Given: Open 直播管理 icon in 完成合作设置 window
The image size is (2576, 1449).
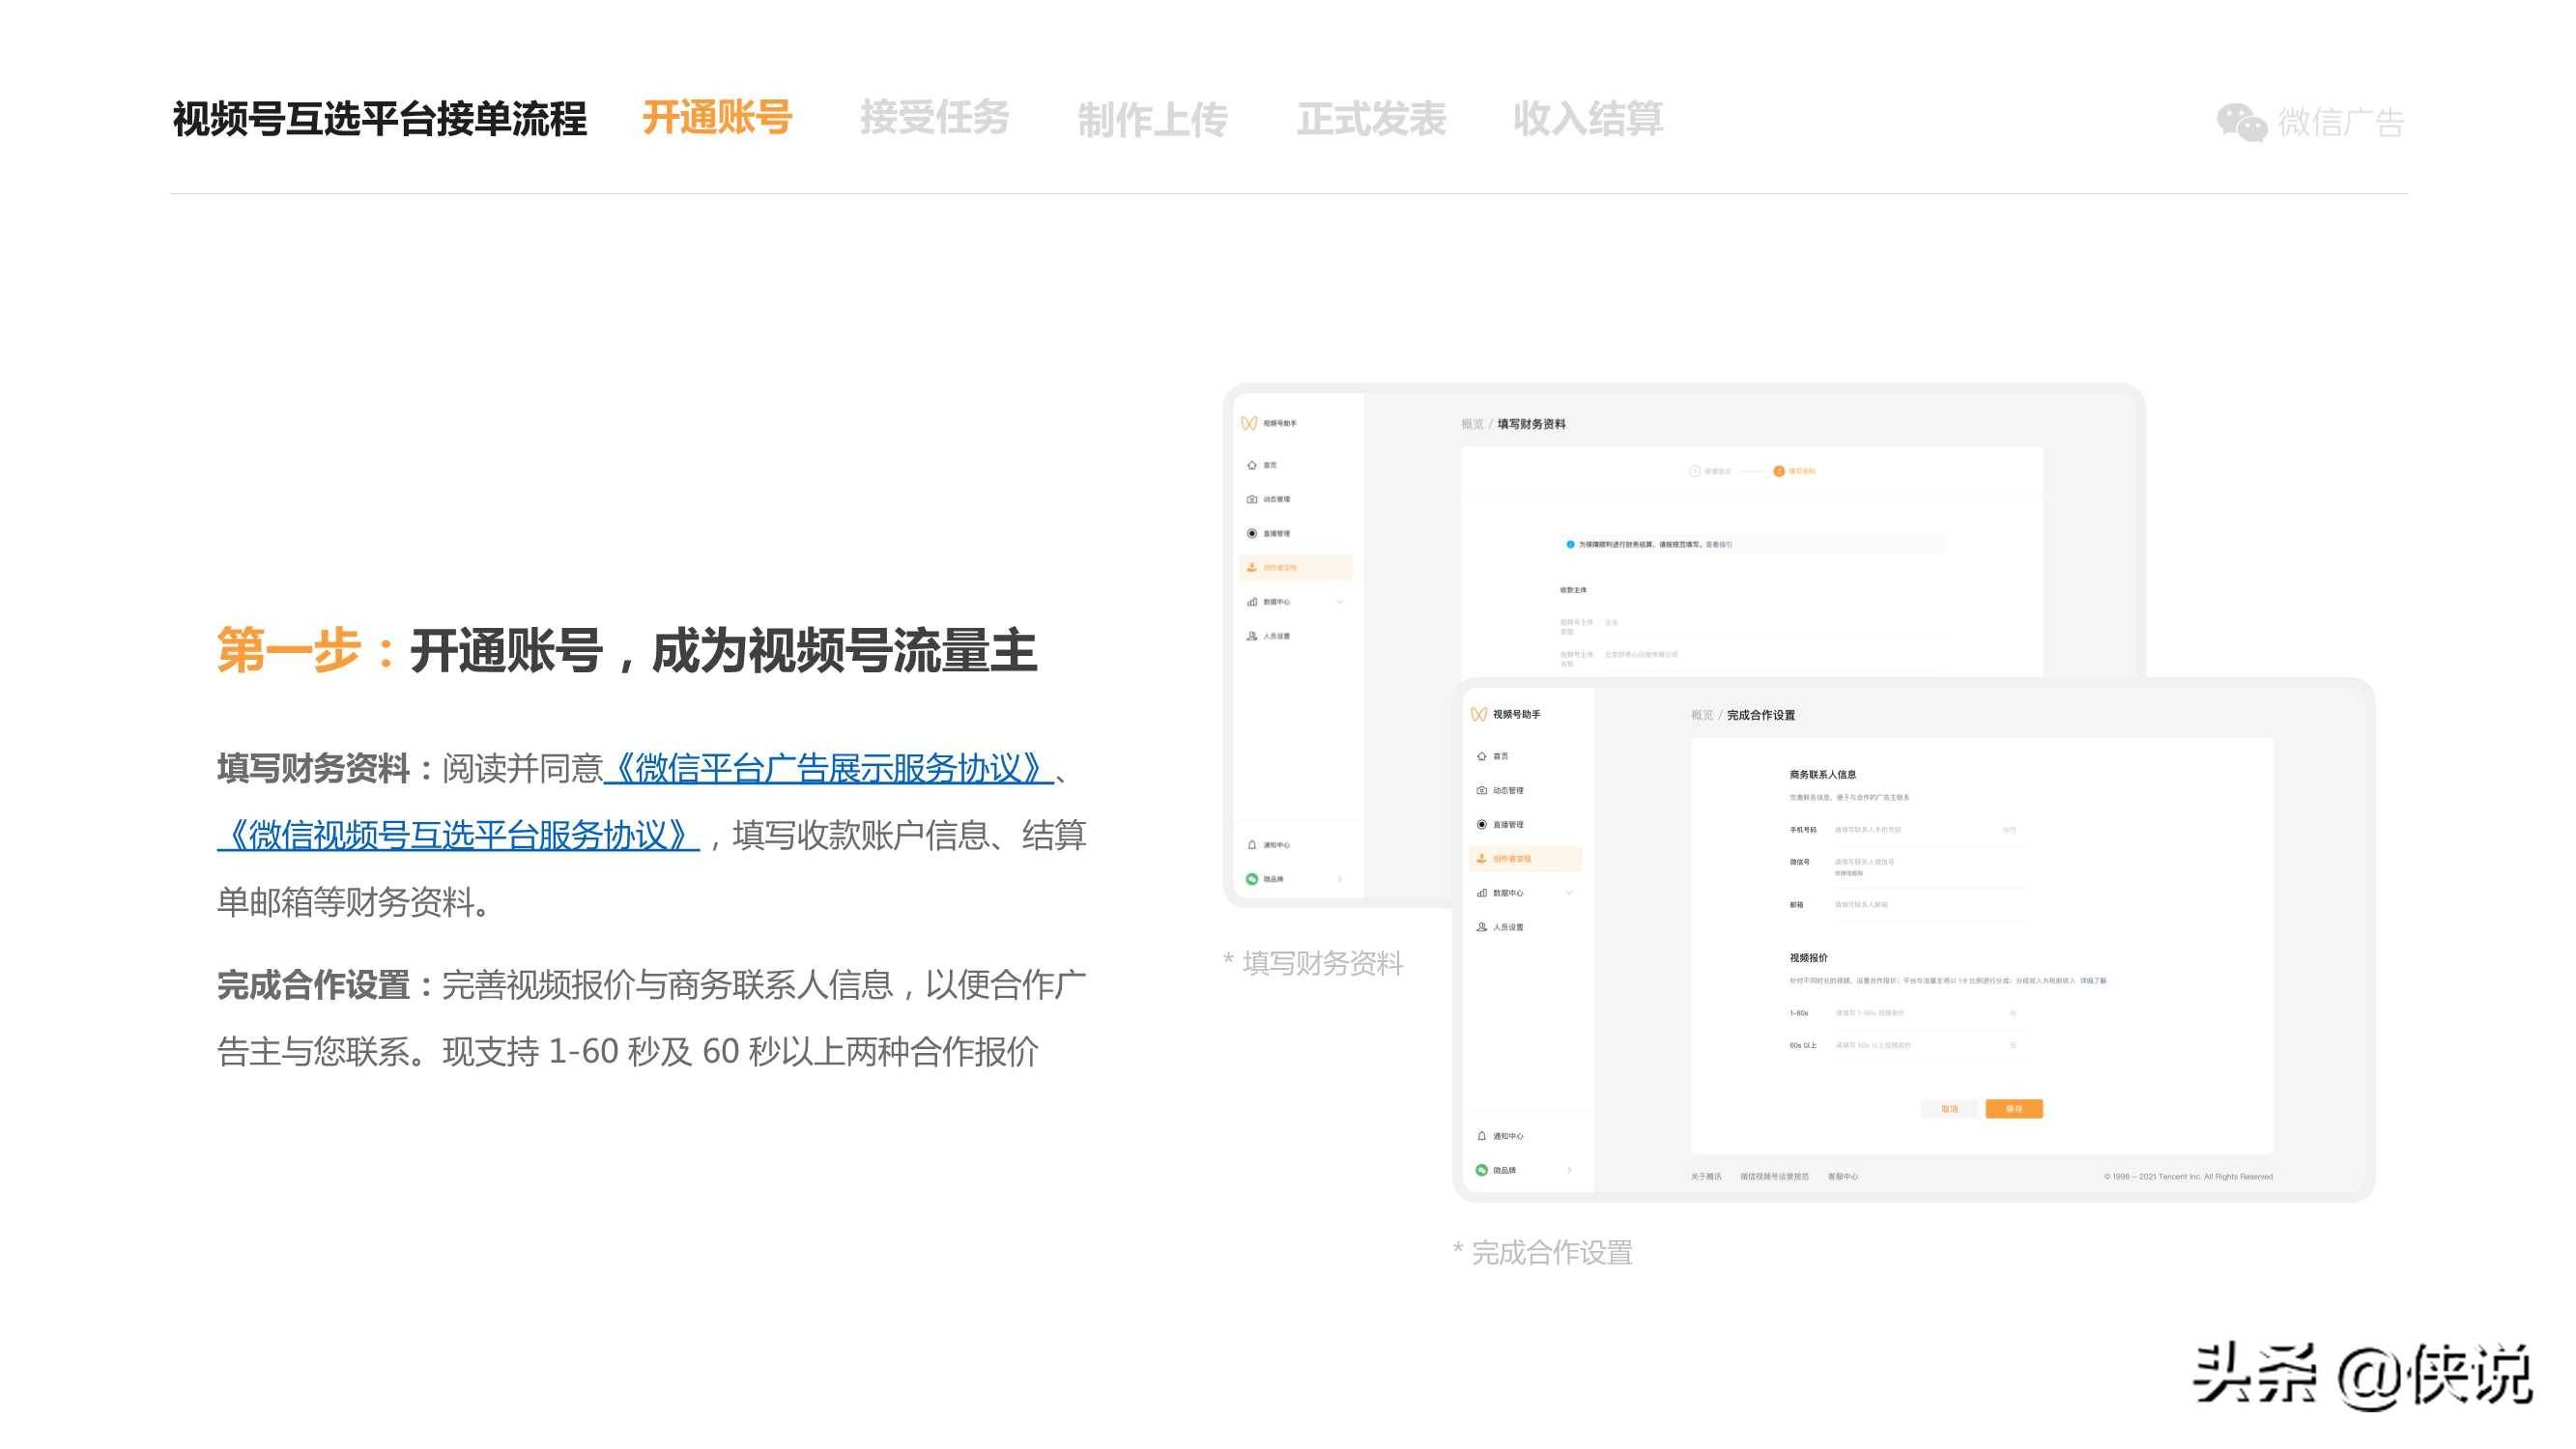Looking at the screenshot, I should [1482, 824].
